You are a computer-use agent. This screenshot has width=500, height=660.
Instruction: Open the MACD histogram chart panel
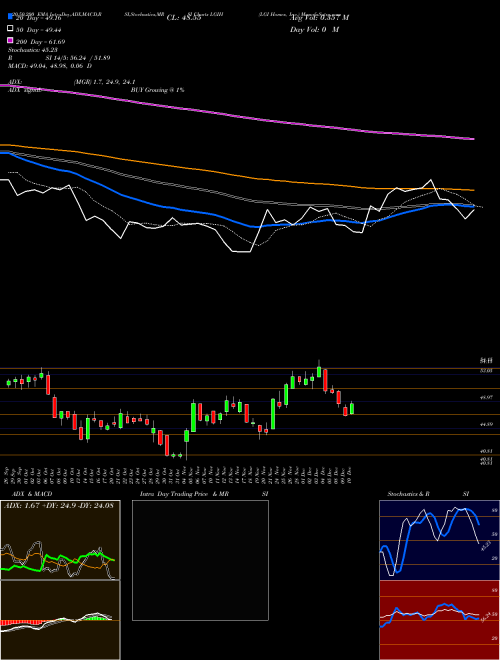point(60,620)
